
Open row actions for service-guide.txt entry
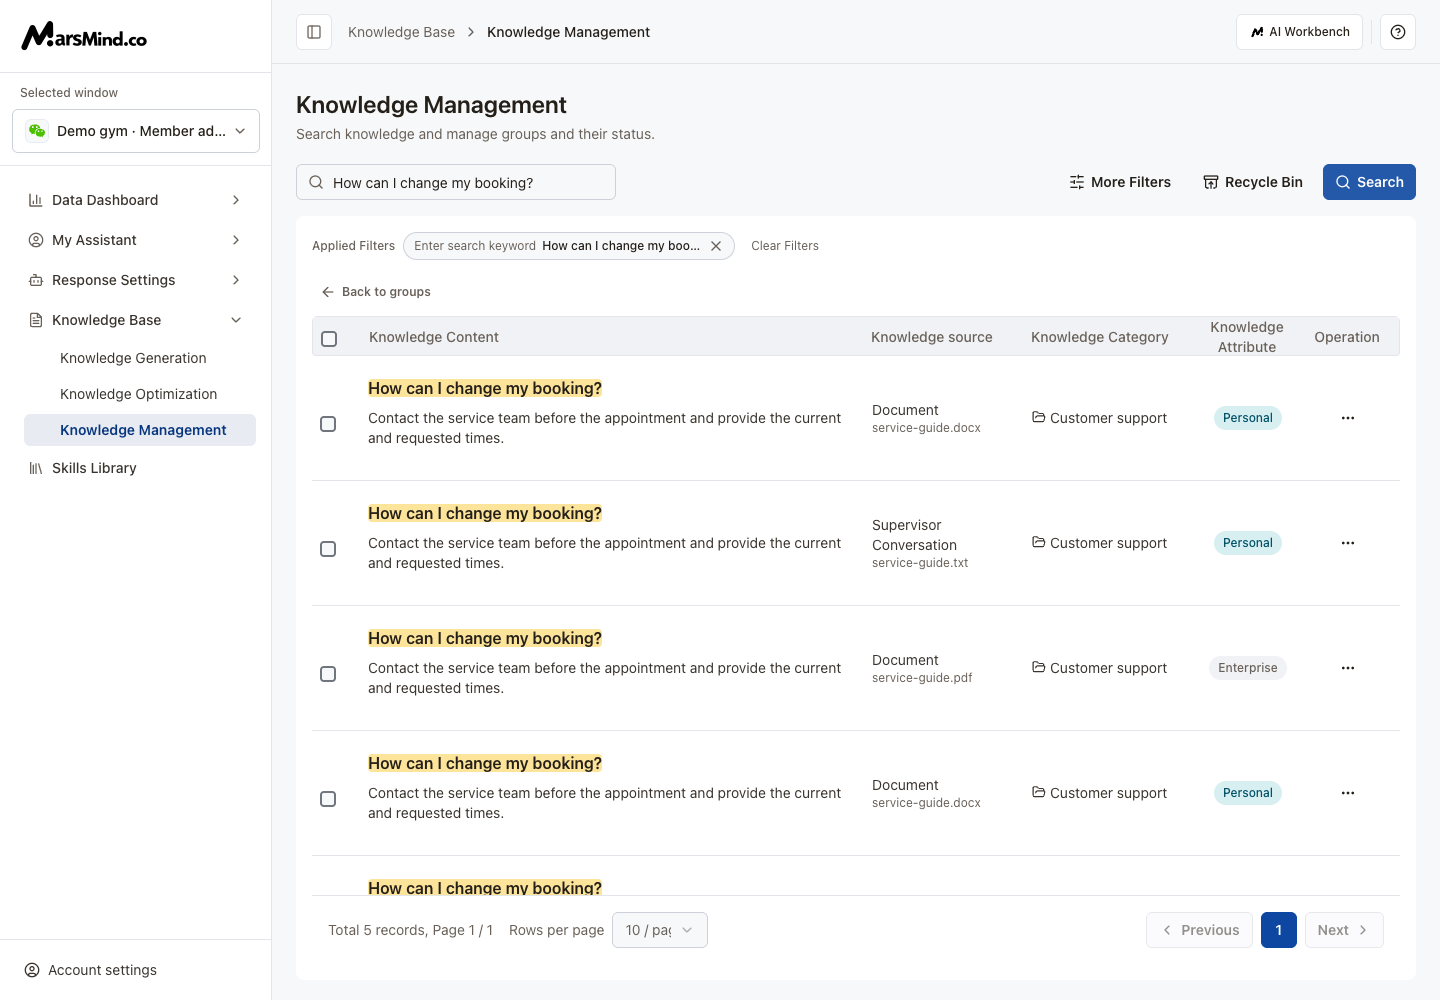click(1348, 543)
